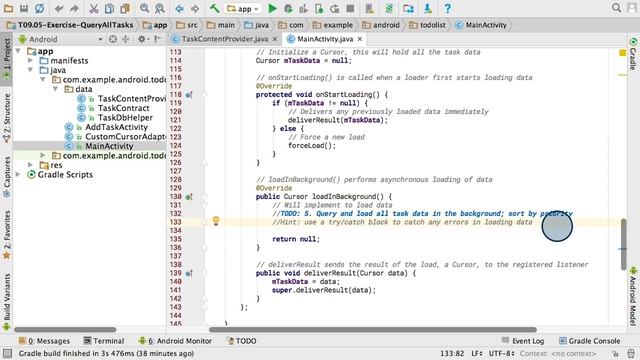The height and width of the screenshot is (360, 640).
Task: Open the Messages tool window
Action: pos(44,341)
